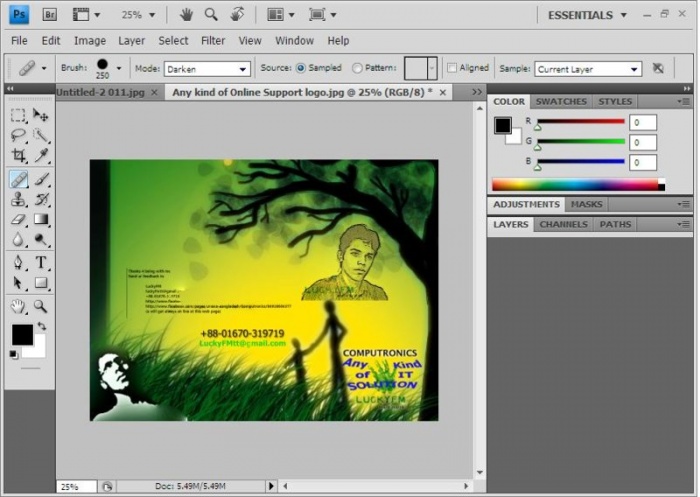Open the Mode dropdown showing Darken
700x497 pixels.
tap(207, 69)
